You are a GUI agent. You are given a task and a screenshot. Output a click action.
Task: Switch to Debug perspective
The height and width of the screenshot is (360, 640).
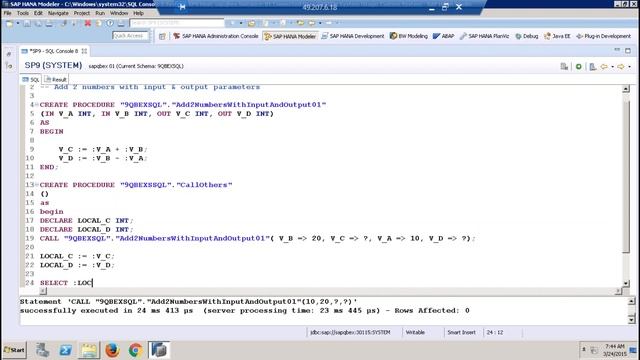pyautogui.click(x=527, y=36)
